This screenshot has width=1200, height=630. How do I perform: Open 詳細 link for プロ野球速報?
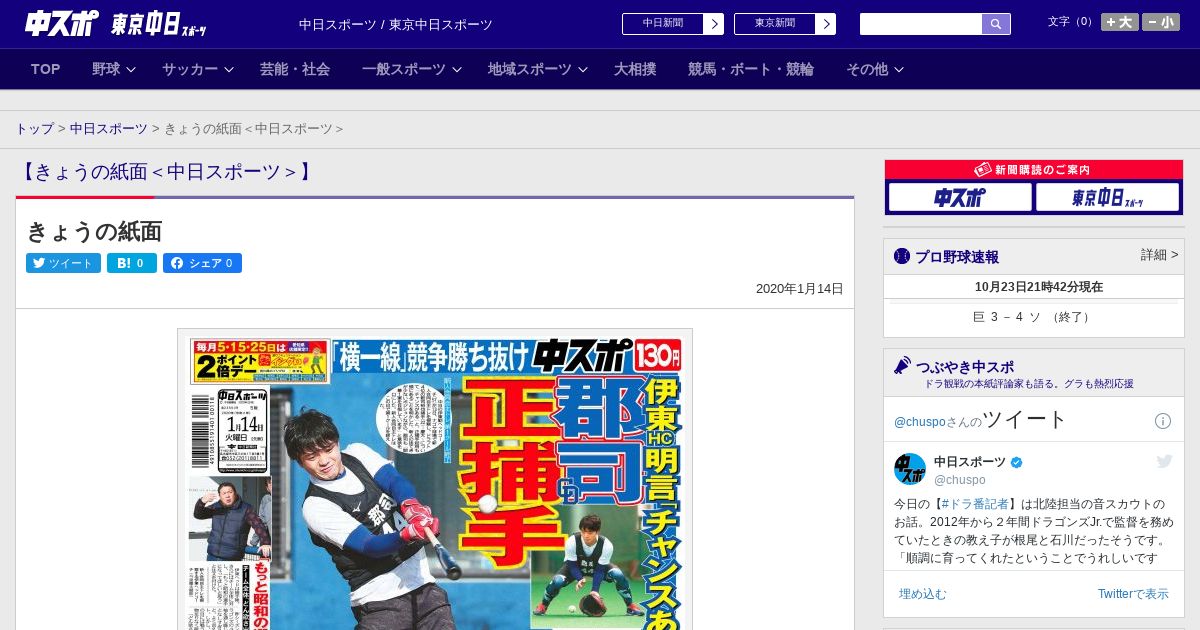(1159, 255)
